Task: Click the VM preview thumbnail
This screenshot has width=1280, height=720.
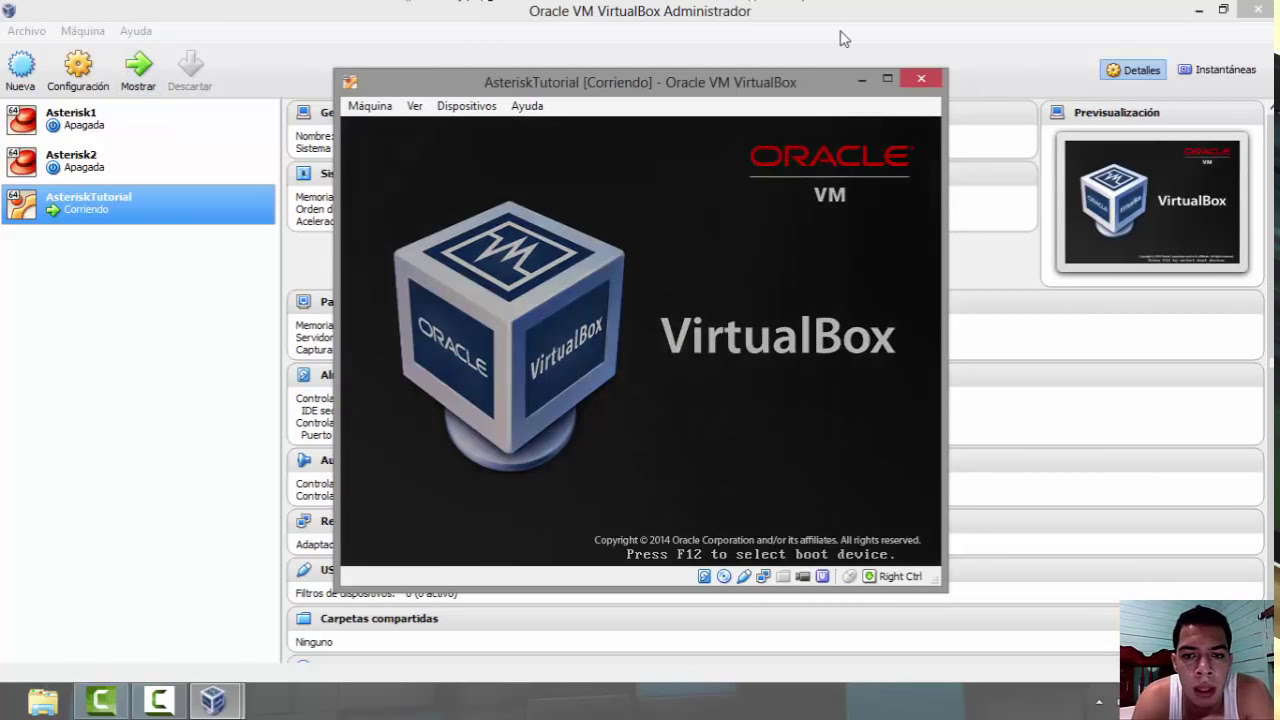Action: coord(1152,202)
